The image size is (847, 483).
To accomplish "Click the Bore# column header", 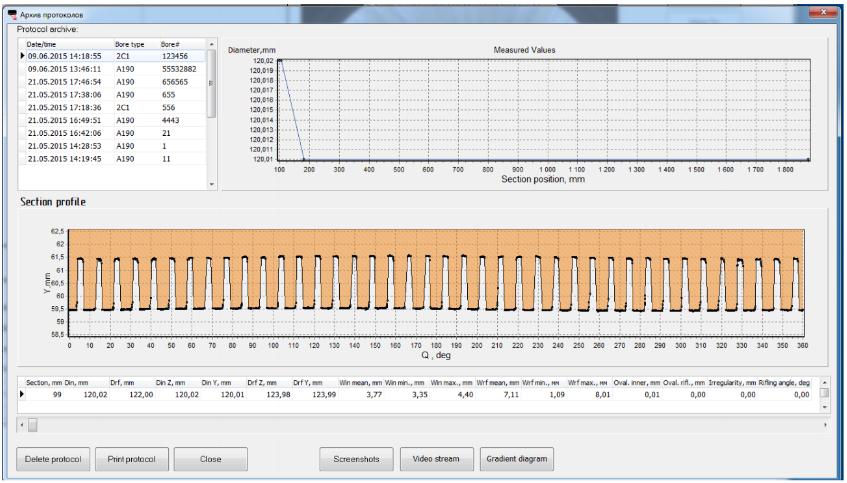I will pos(170,45).
